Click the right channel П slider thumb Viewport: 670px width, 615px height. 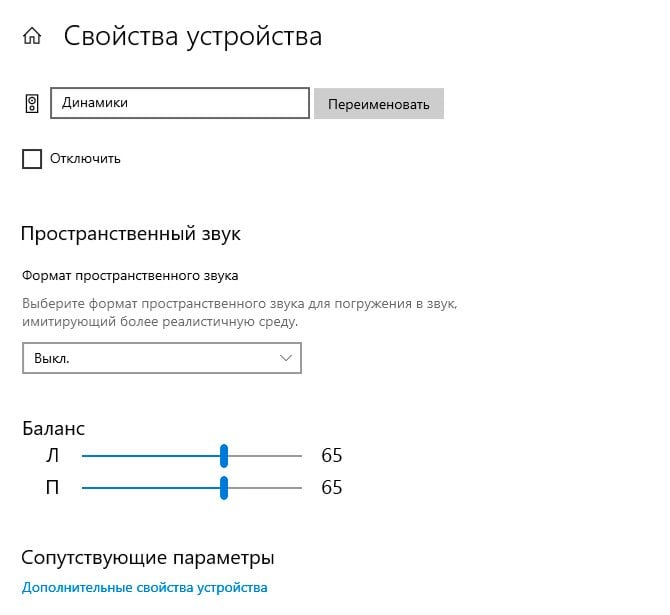[224, 488]
